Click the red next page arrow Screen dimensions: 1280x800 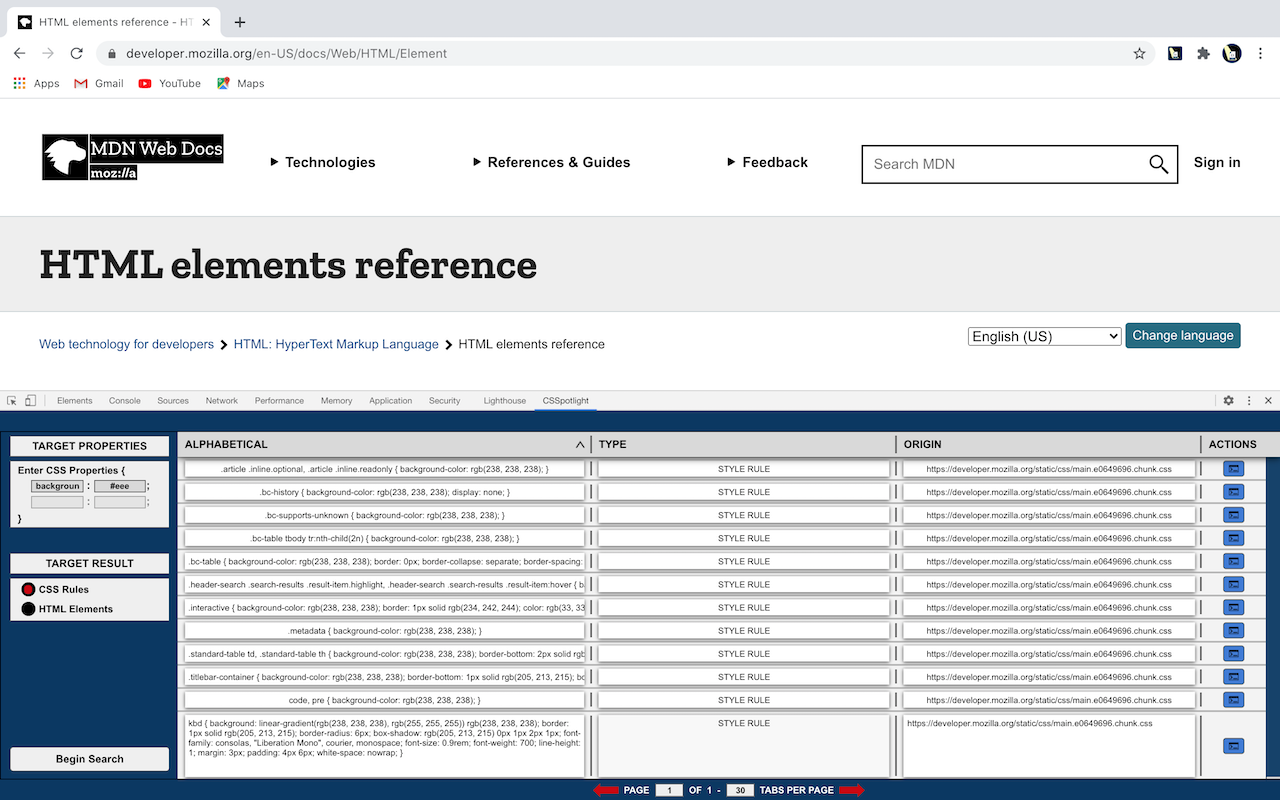(x=851, y=790)
